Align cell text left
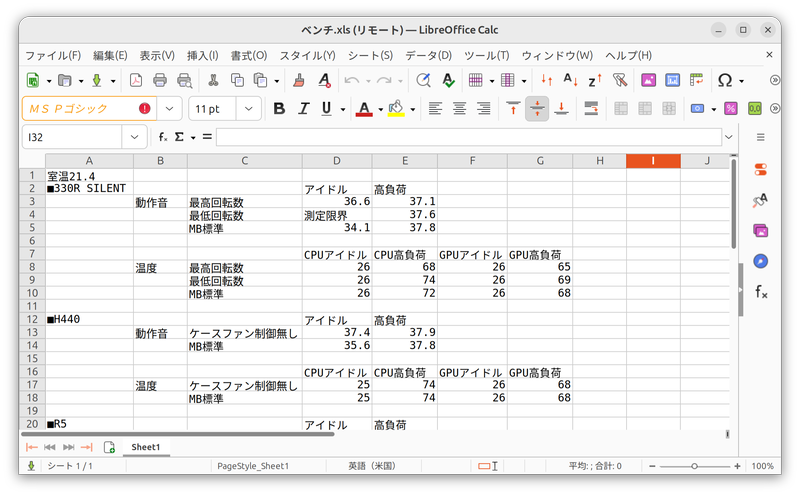This screenshot has width=800, height=495. pos(435,108)
